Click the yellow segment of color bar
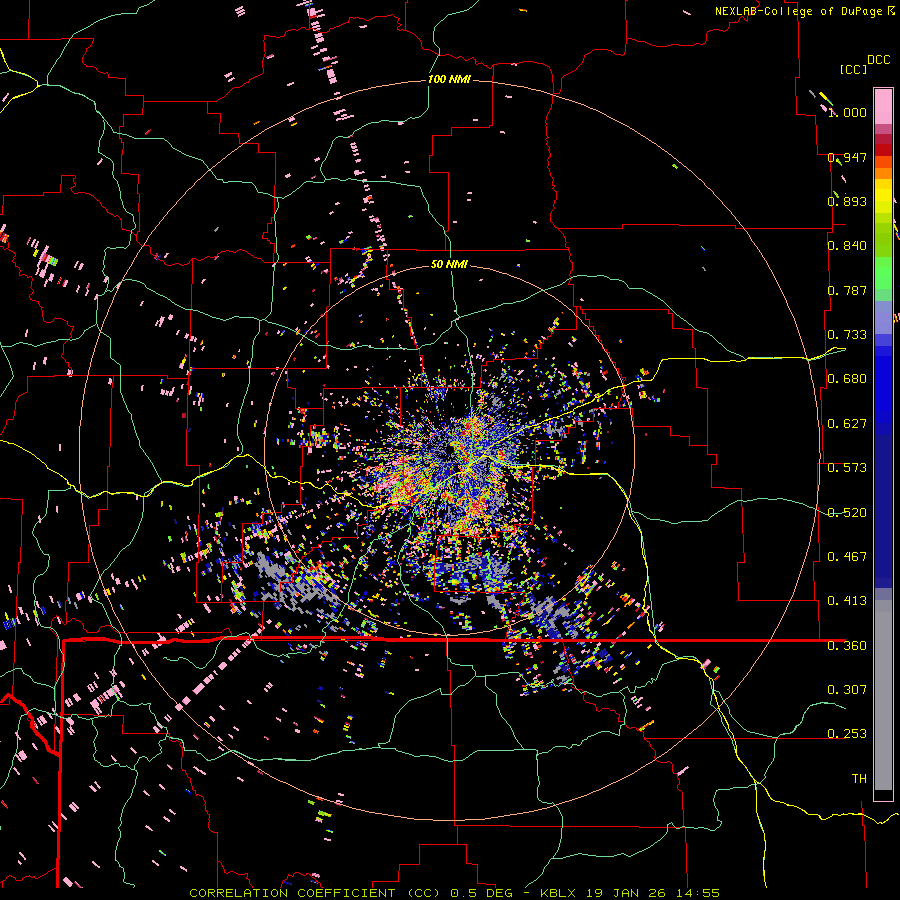900x900 pixels. 883,196
